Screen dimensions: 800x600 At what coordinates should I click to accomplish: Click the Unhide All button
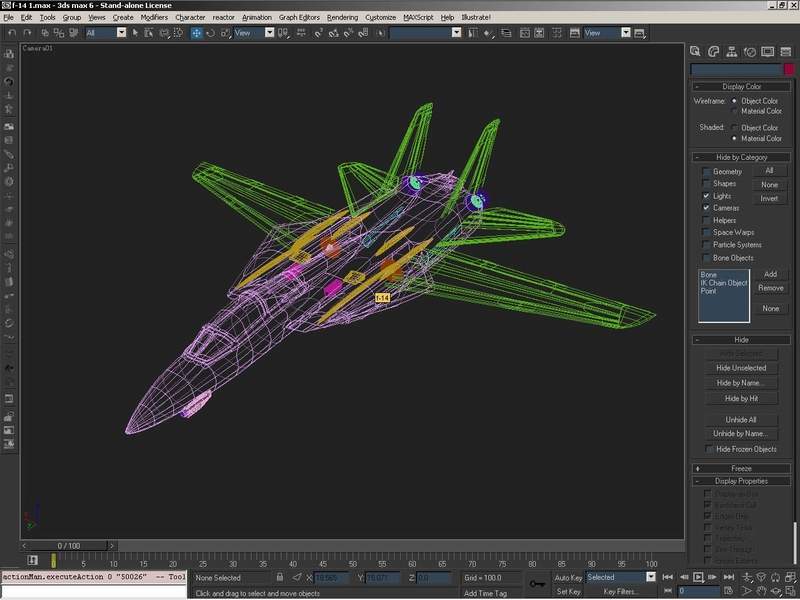click(x=741, y=419)
